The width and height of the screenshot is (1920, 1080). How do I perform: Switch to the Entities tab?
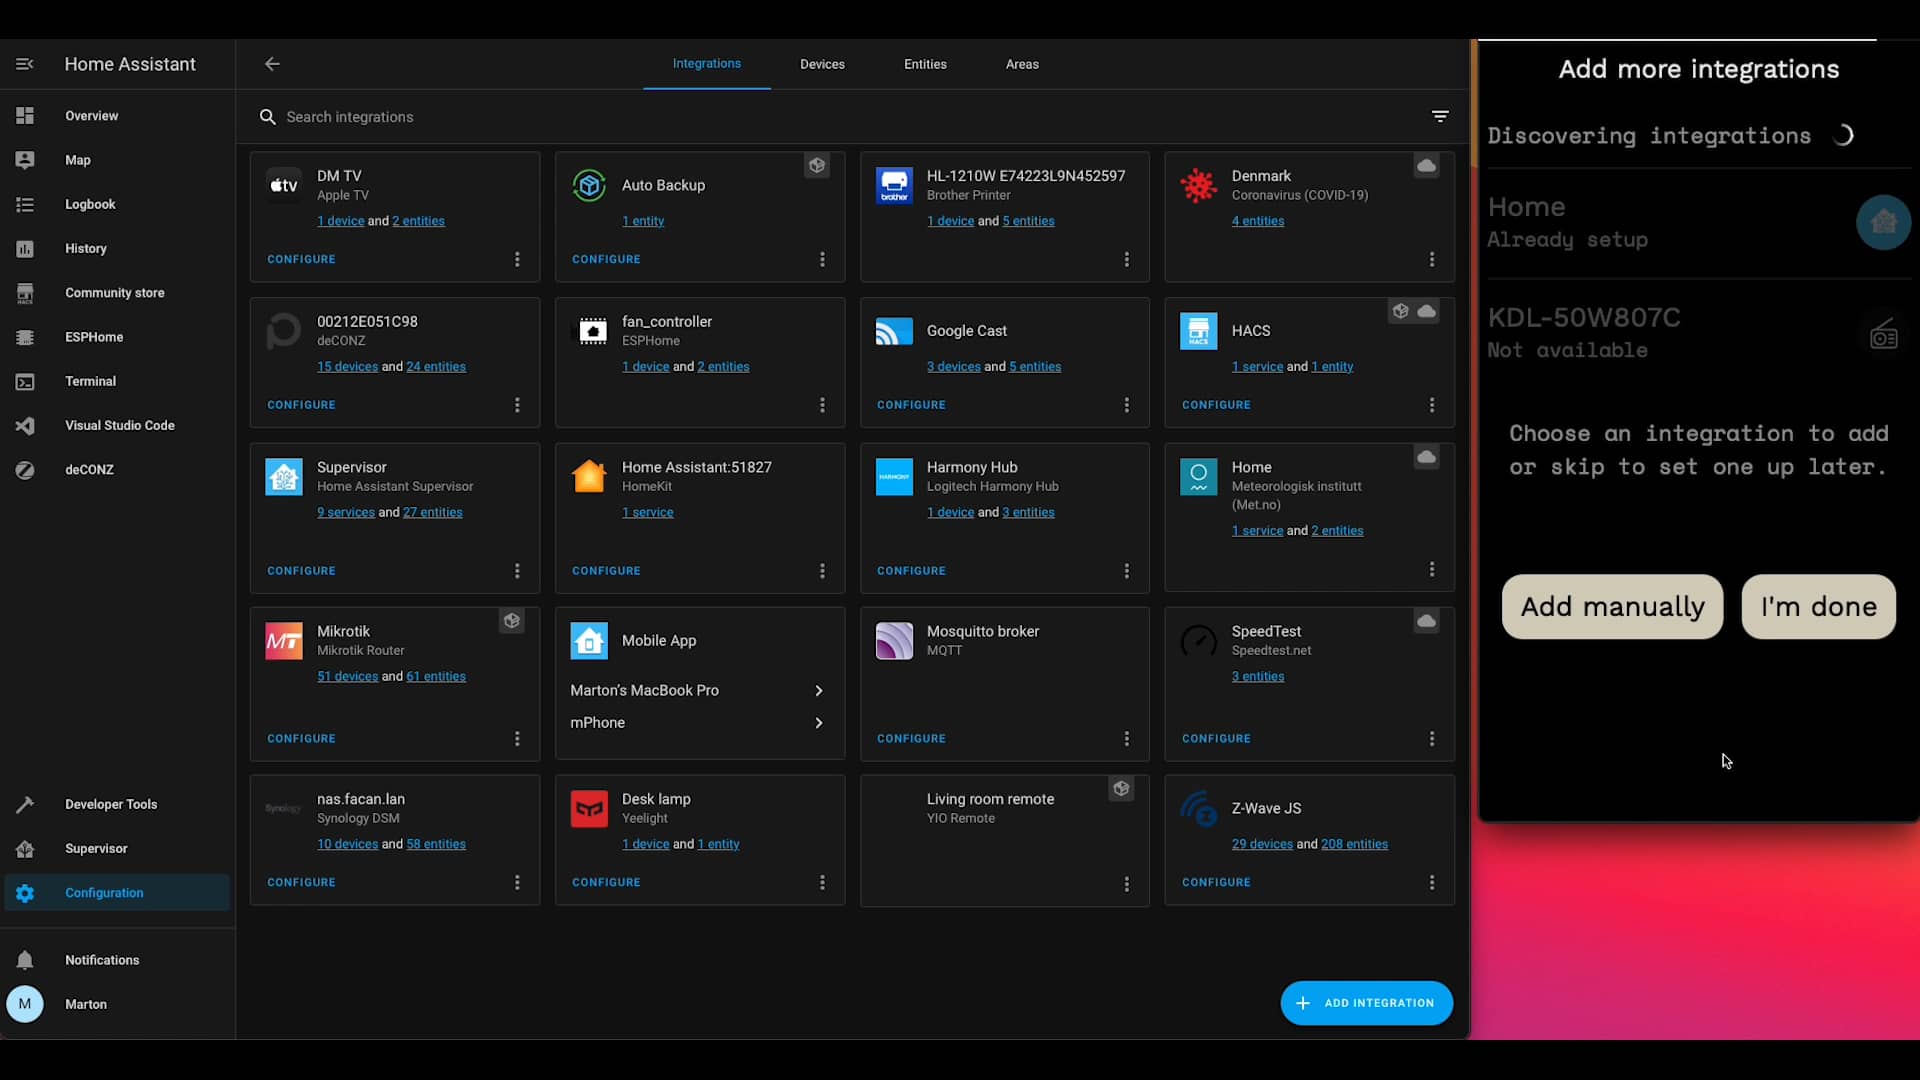925,64
